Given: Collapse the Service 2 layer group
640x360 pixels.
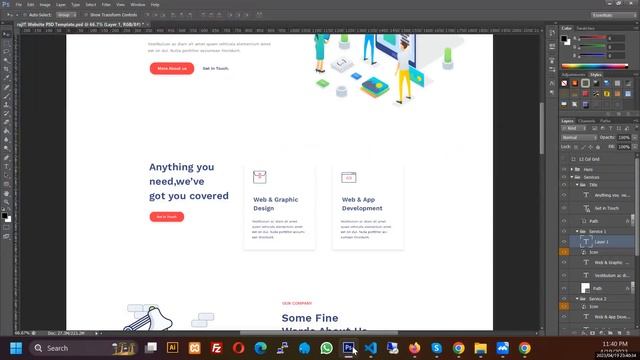Looking at the screenshot, I should point(577,299).
